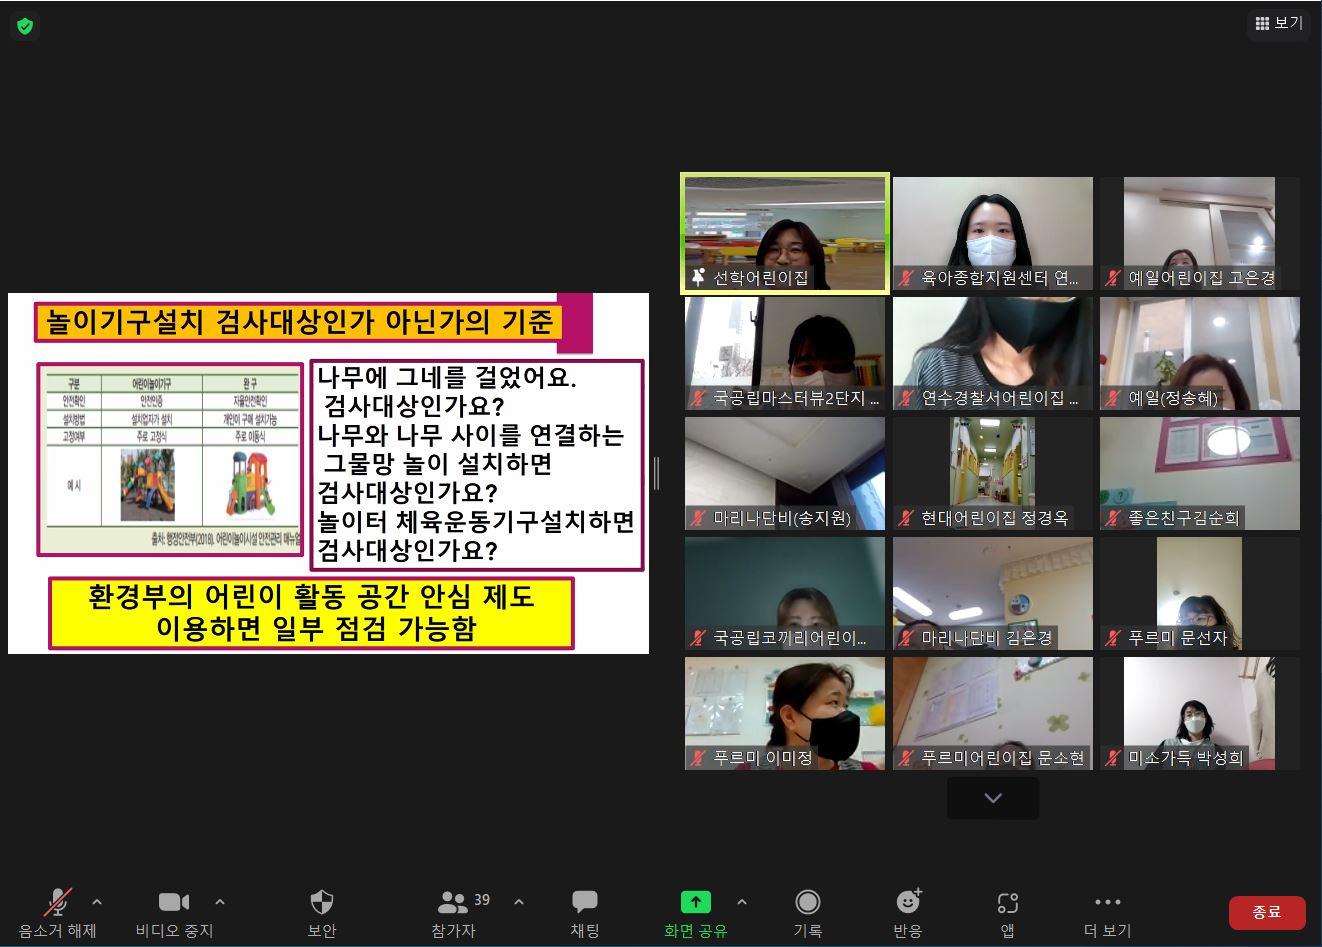Click the red 종료 end button
Viewport: 1322px width, 947px height.
tap(1267, 912)
